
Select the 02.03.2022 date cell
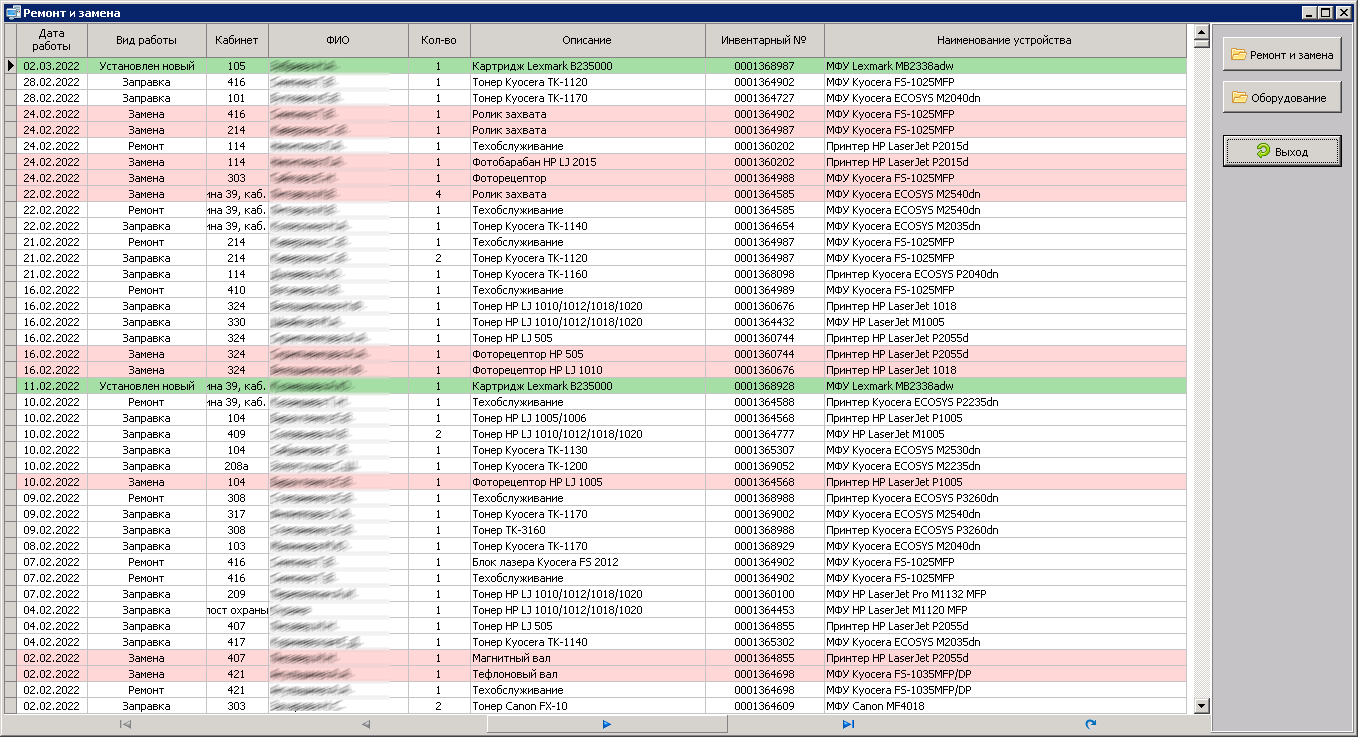point(52,66)
